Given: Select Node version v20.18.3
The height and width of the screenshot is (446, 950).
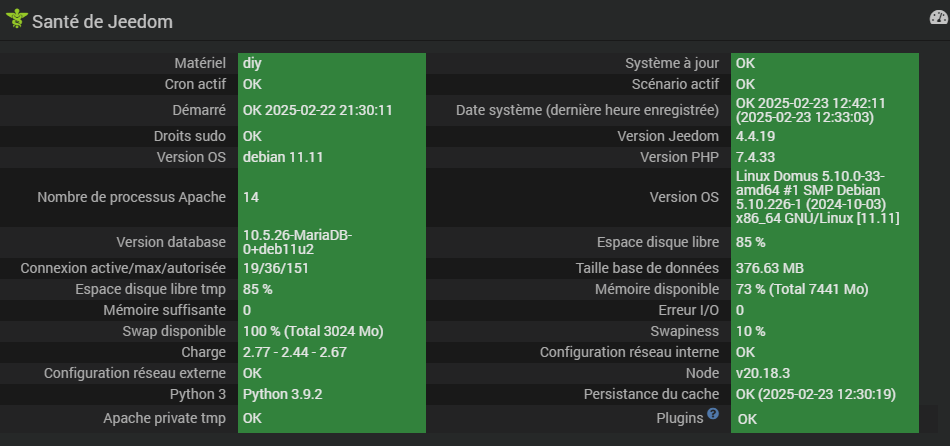Looking at the screenshot, I should 763,373.
